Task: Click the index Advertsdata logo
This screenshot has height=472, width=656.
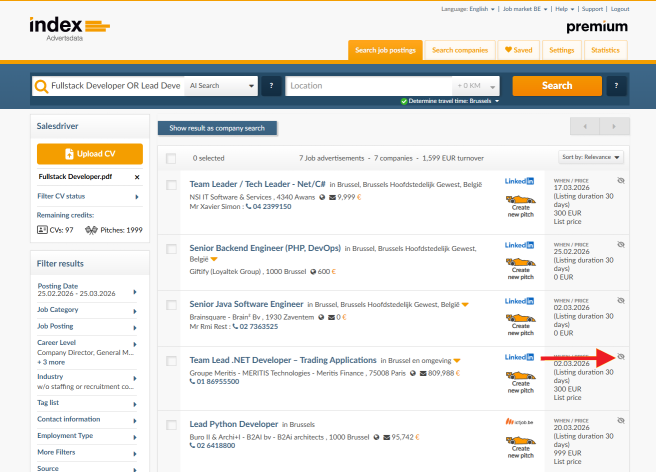Action: coord(69,28)
